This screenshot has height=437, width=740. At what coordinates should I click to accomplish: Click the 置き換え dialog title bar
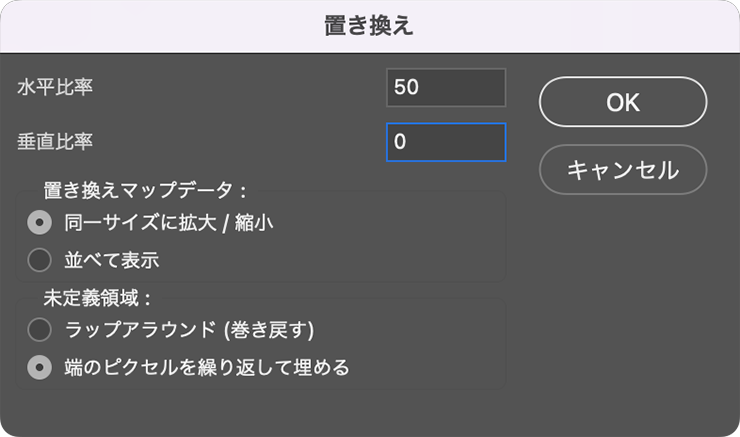(x=370, y=26)
